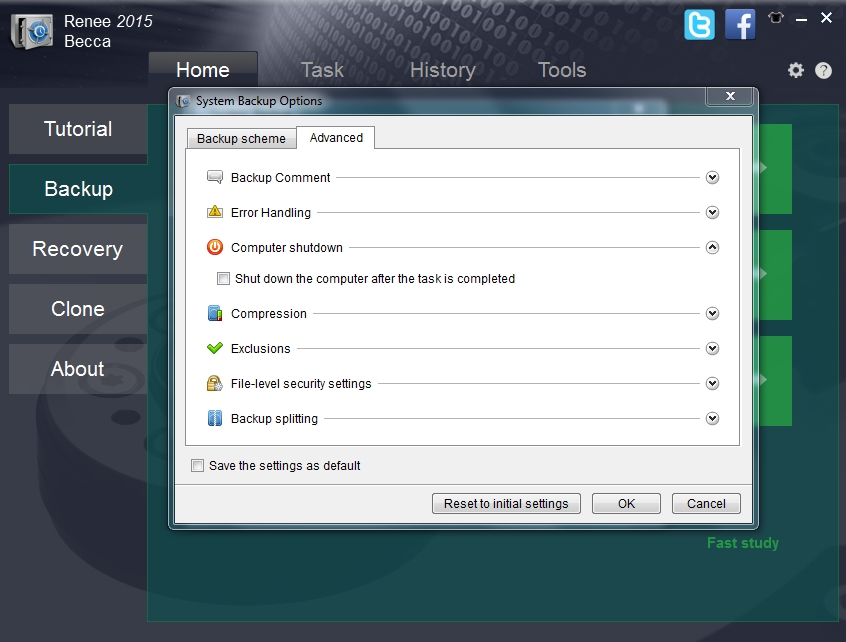Open the Twitter icon in the title bar

[699, 25]
